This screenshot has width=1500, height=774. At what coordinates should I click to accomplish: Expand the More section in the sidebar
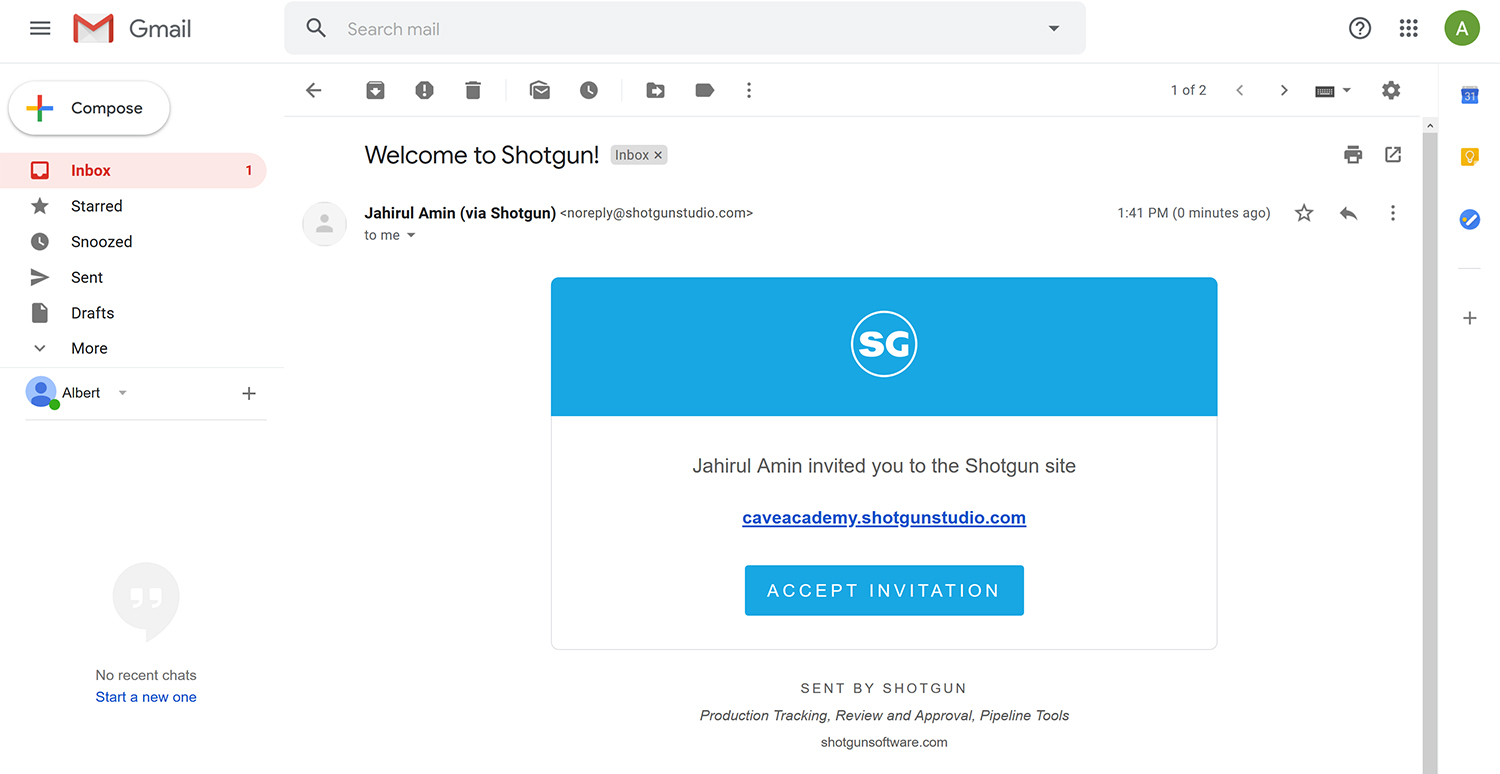(x=89, y=348)
